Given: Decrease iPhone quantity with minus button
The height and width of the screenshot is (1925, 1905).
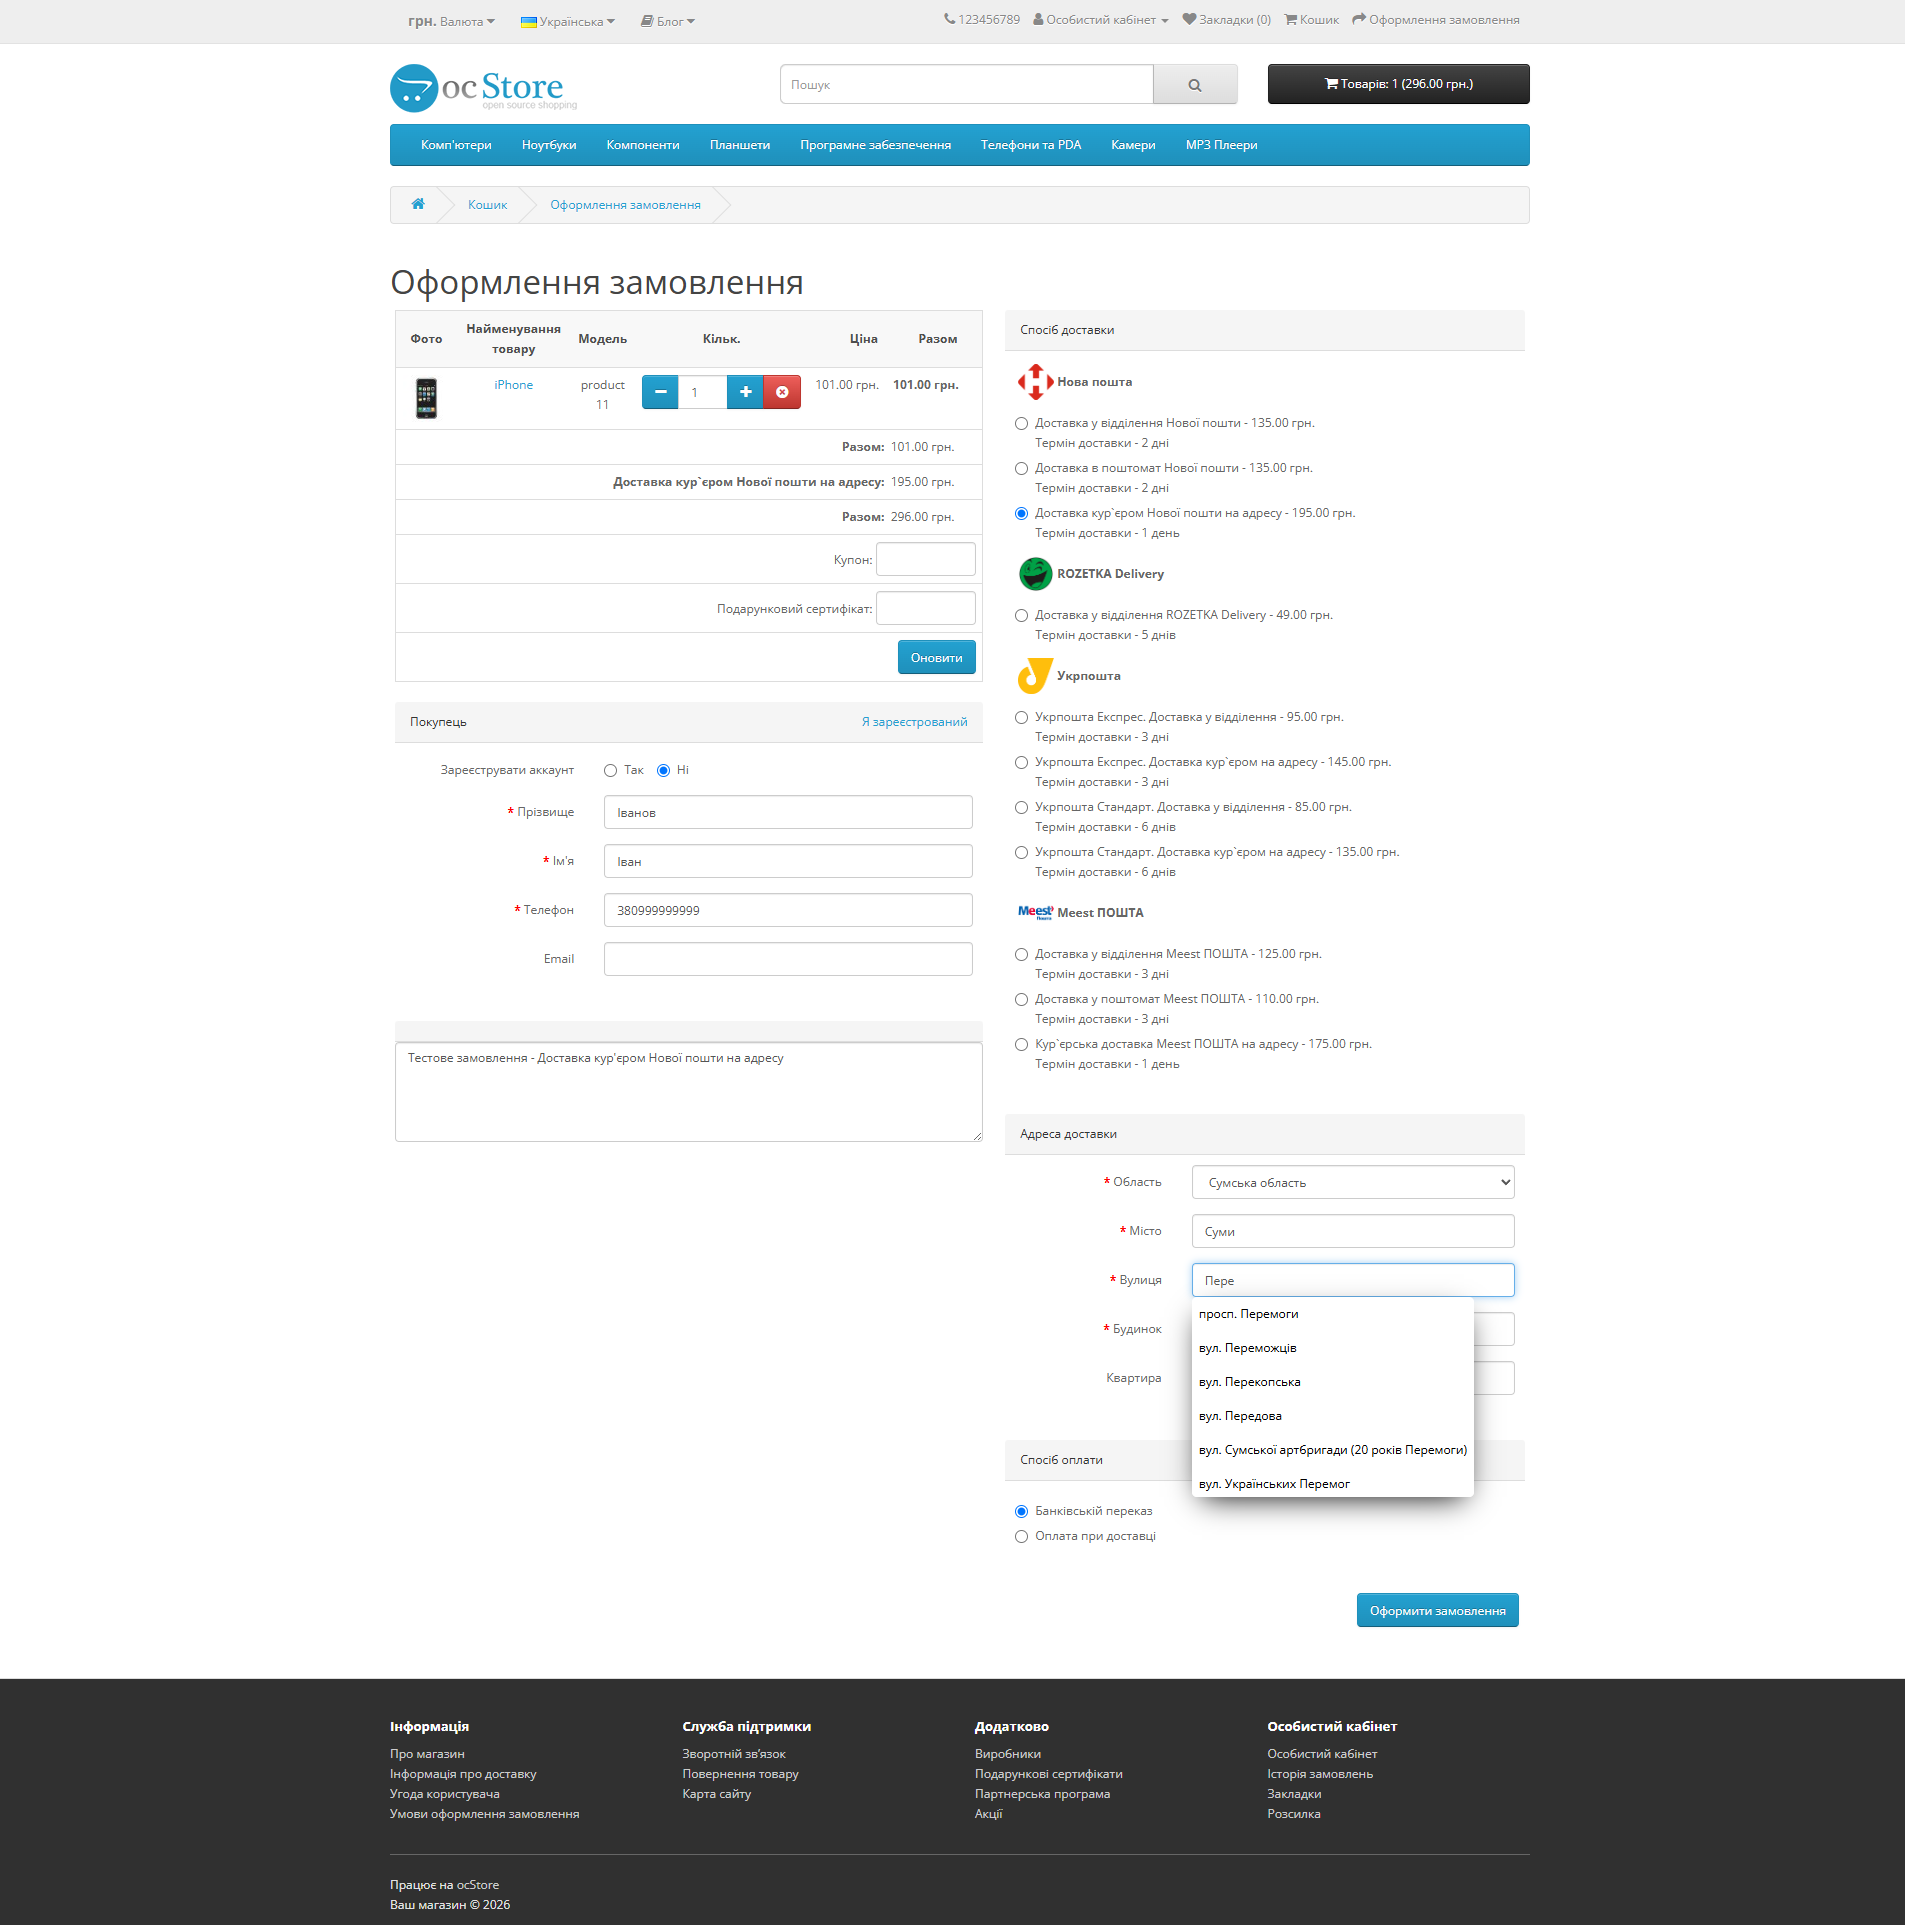Looking at the screenshot, I should [x=660, y=392].
